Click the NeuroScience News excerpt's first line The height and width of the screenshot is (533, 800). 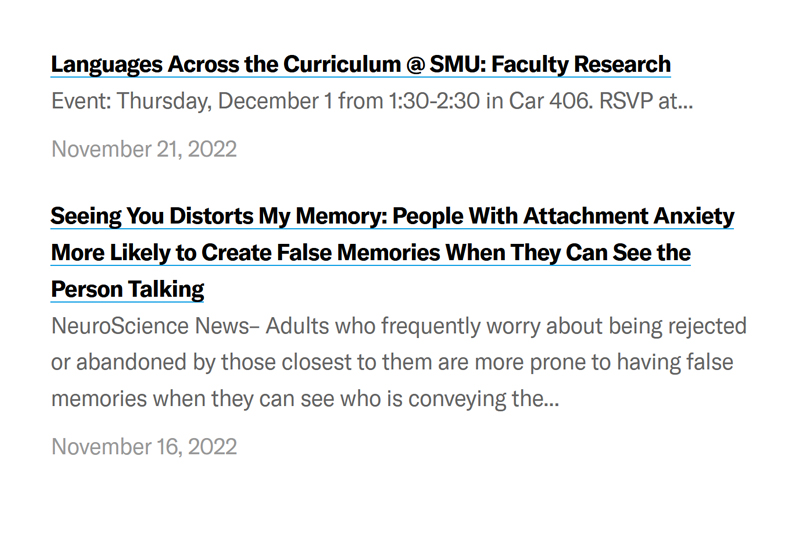point(398,327)
